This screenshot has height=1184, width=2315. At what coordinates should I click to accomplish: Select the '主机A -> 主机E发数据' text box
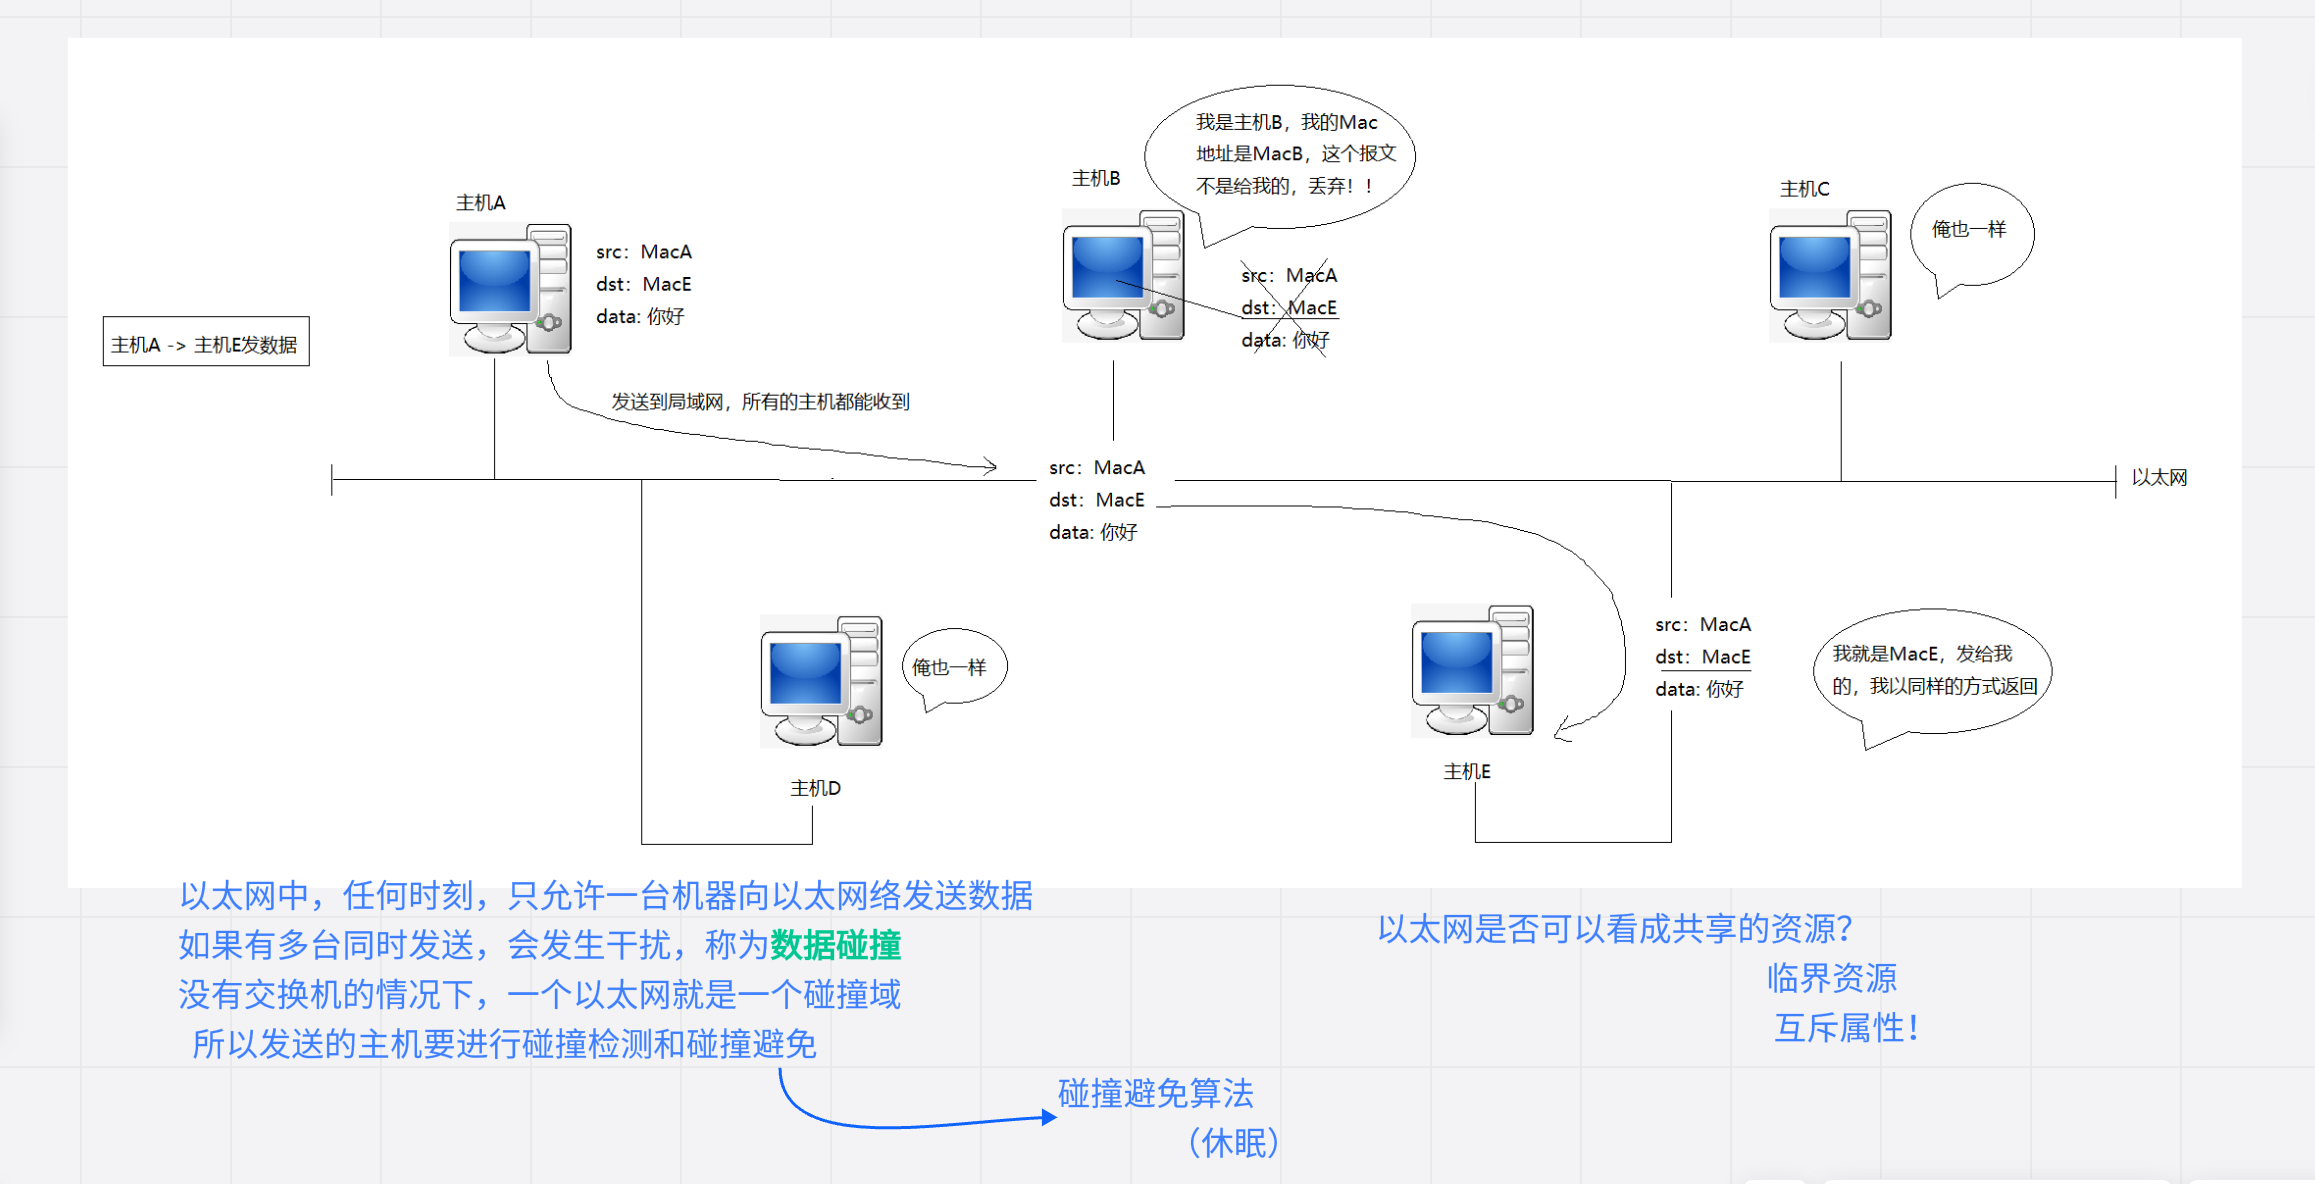pyautogui.click(x=205, y=343)
